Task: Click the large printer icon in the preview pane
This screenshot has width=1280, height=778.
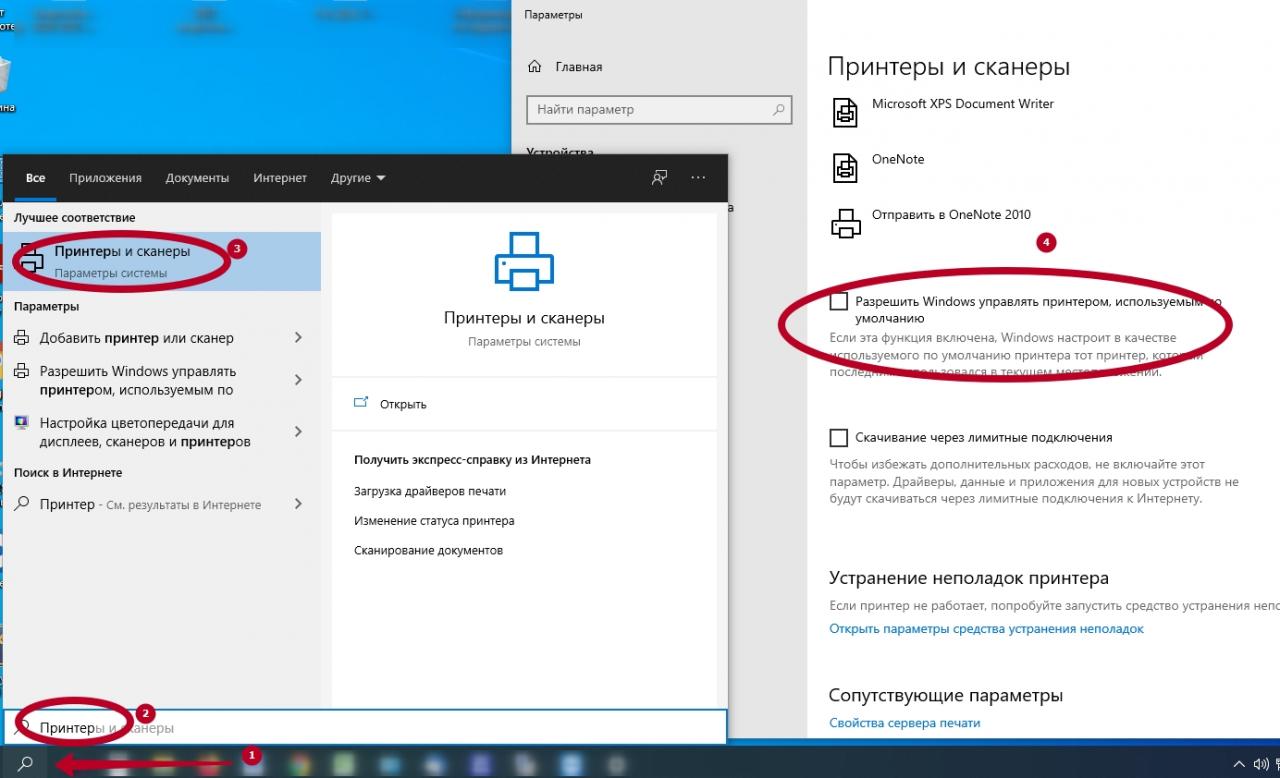Action: tap(523, 261)
